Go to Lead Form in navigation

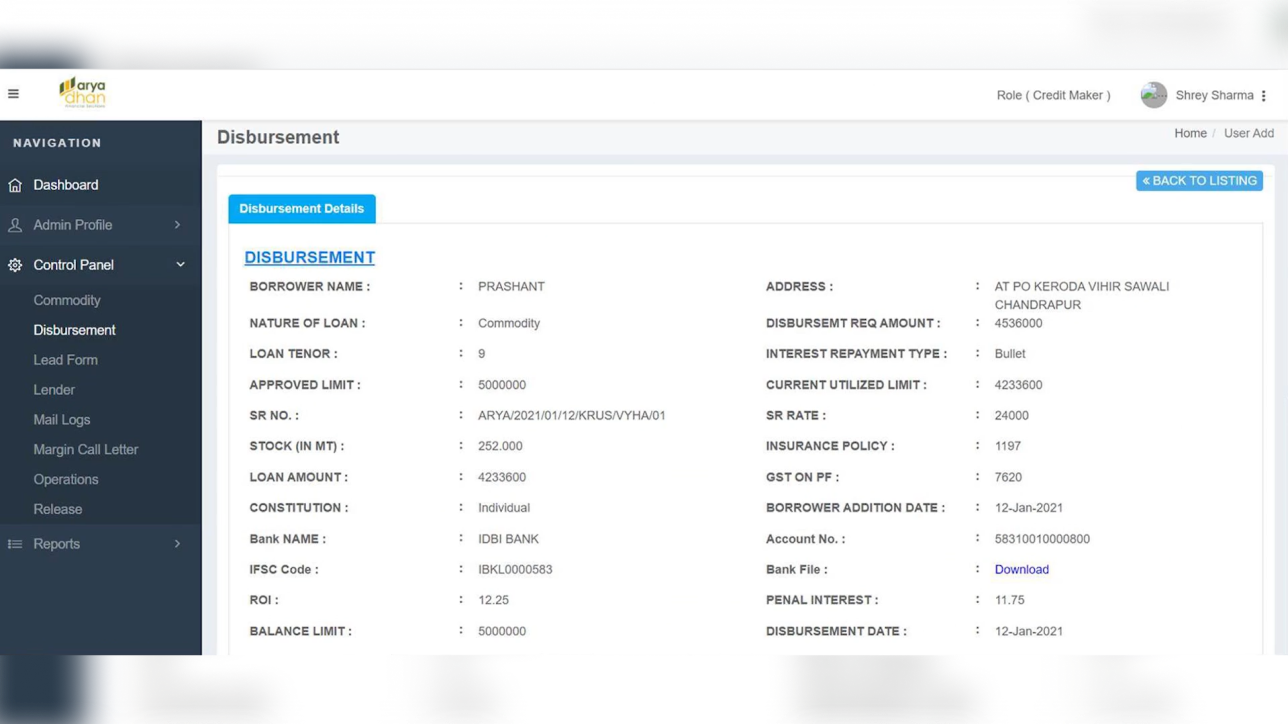pos(65,360)
